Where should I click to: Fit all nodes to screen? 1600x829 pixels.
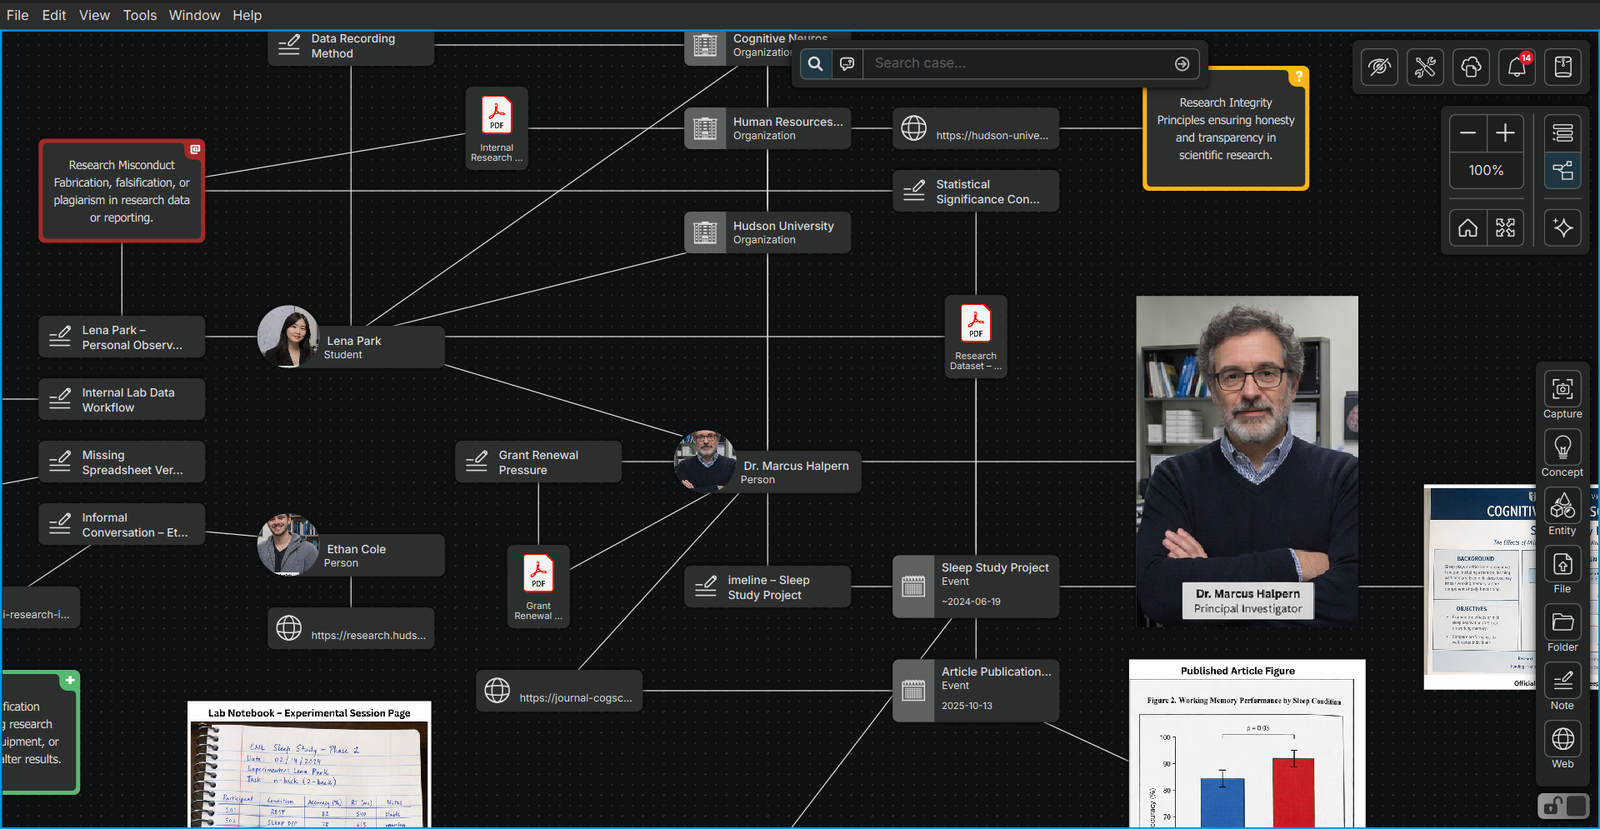1505,228
